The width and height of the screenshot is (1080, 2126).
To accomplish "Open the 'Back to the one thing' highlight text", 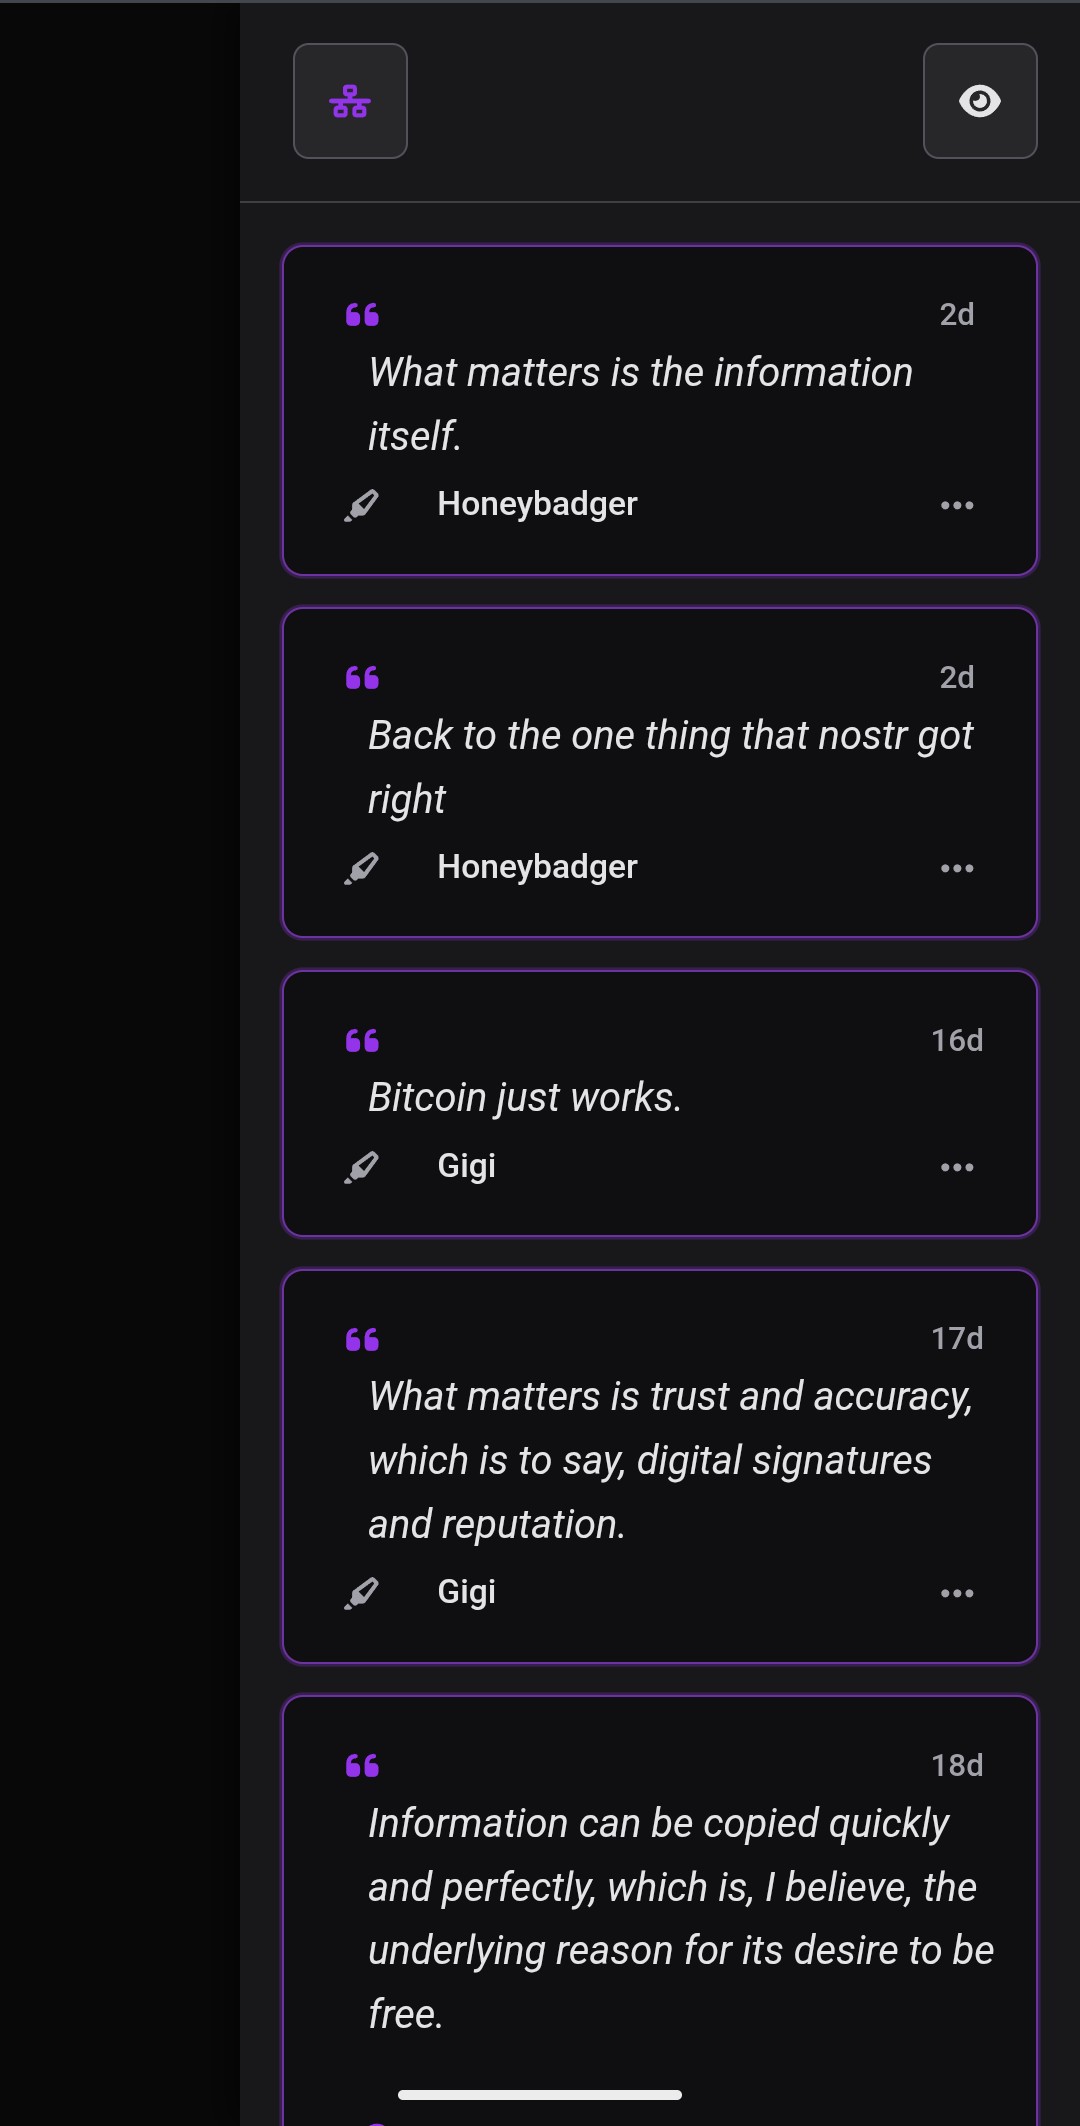I will coord(670,767).
